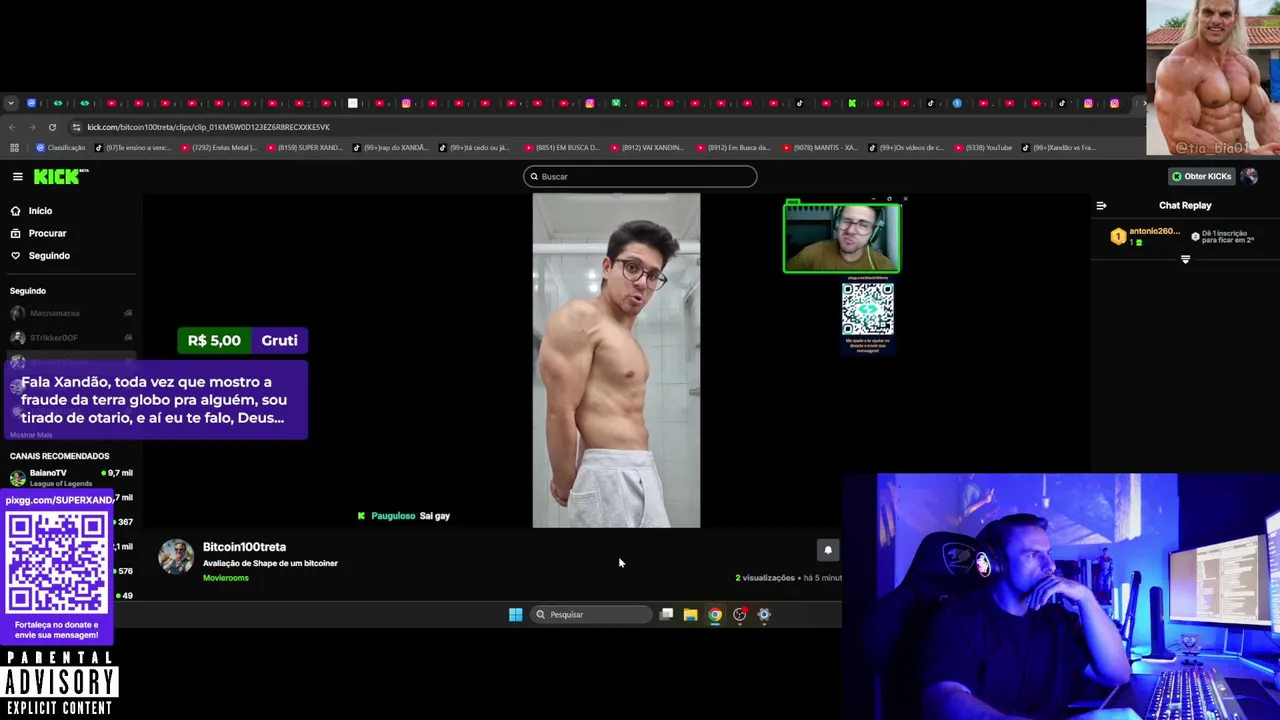Open the MANTIS - XA bookmark
Viewport: 1280px width, 720px height.
819,148
